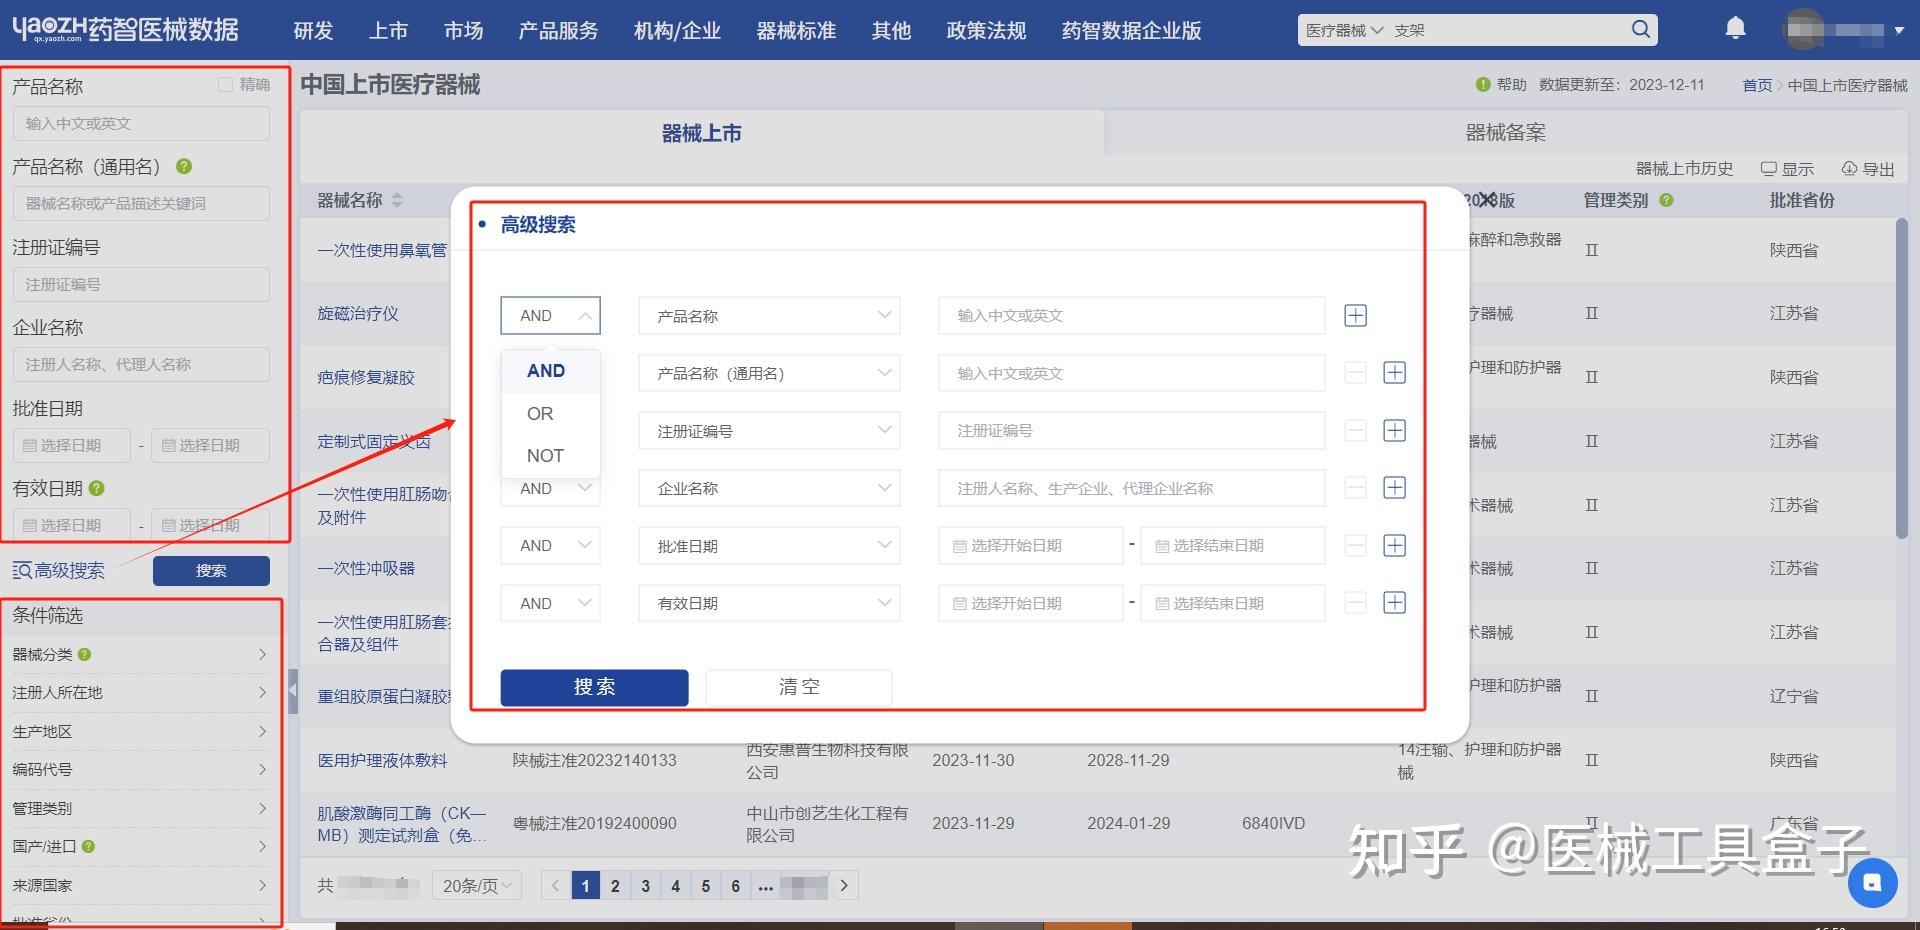Open the 研发 top menu

(313, 31)
